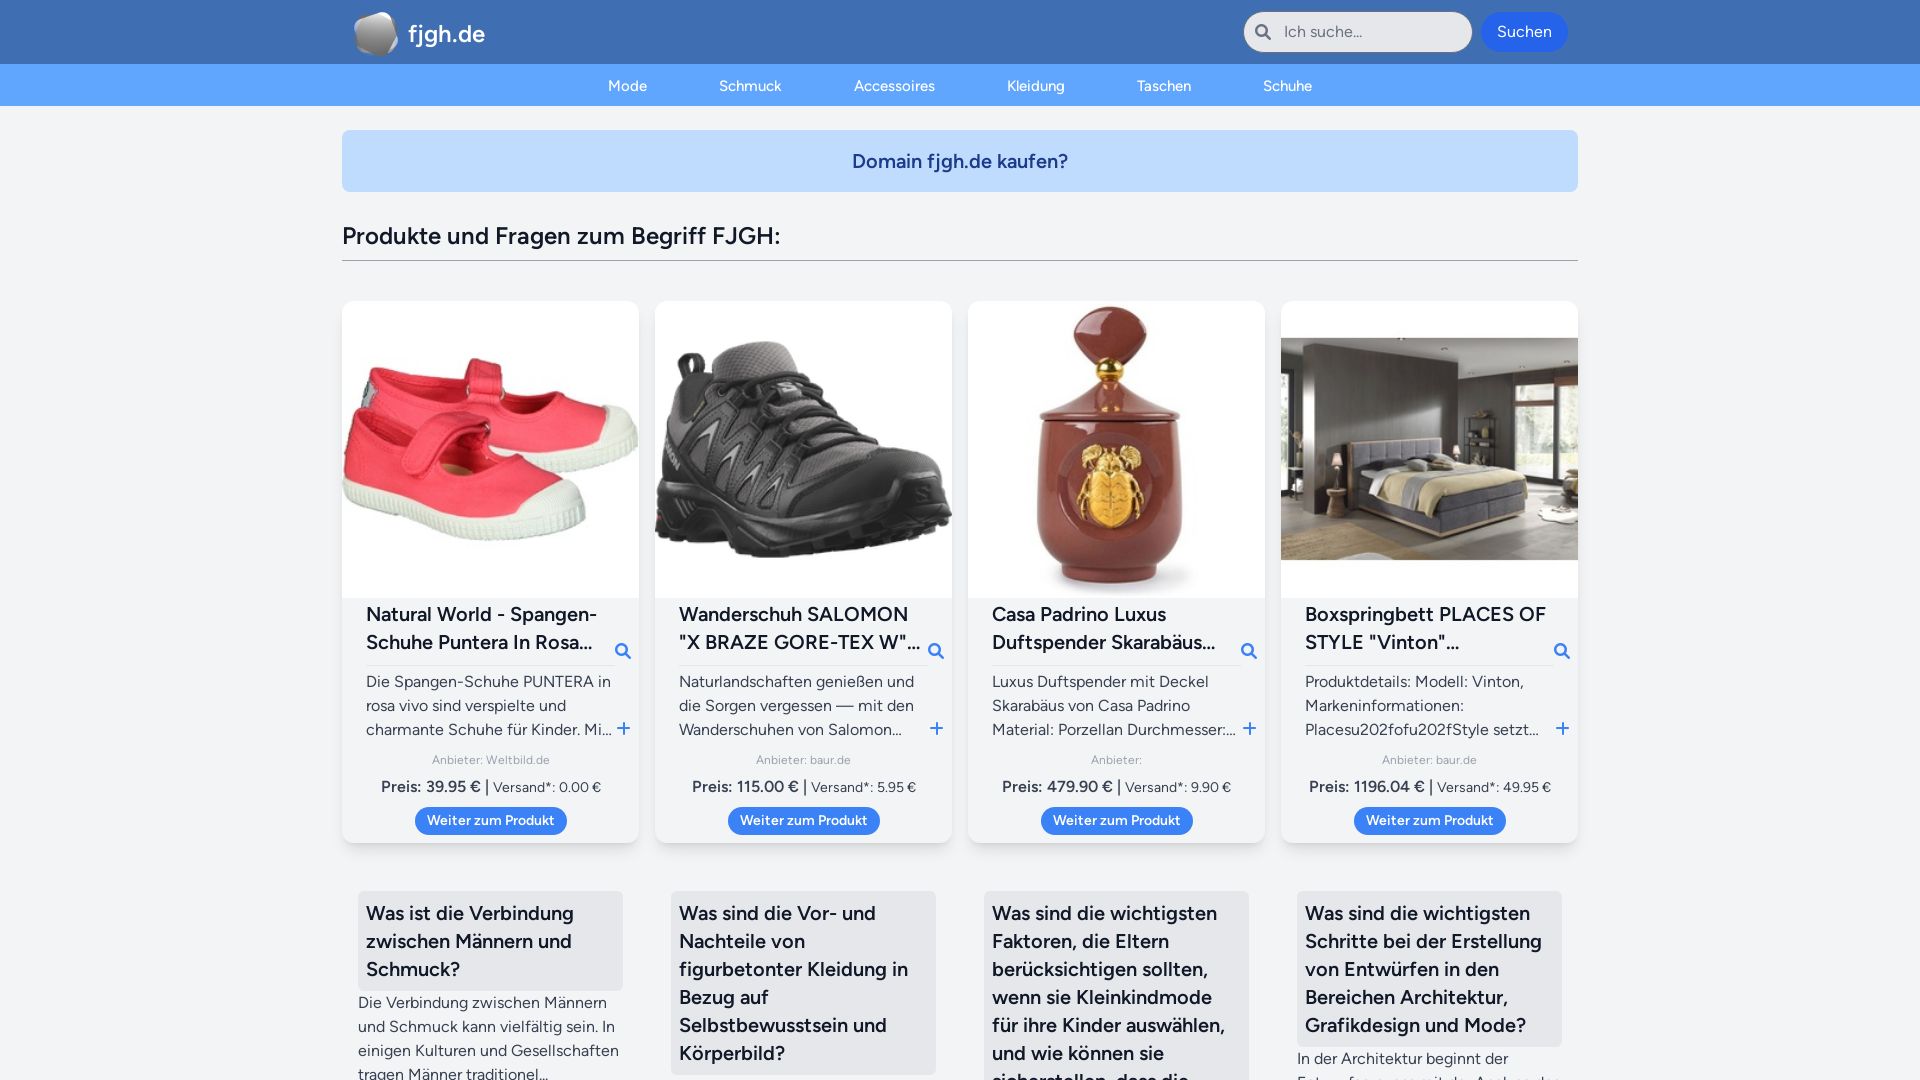This screenshot has height=1080, width=1920.
Task: Click 'Anbieter: baur.de' under Salomon shoe
Action: pos(803,760)
